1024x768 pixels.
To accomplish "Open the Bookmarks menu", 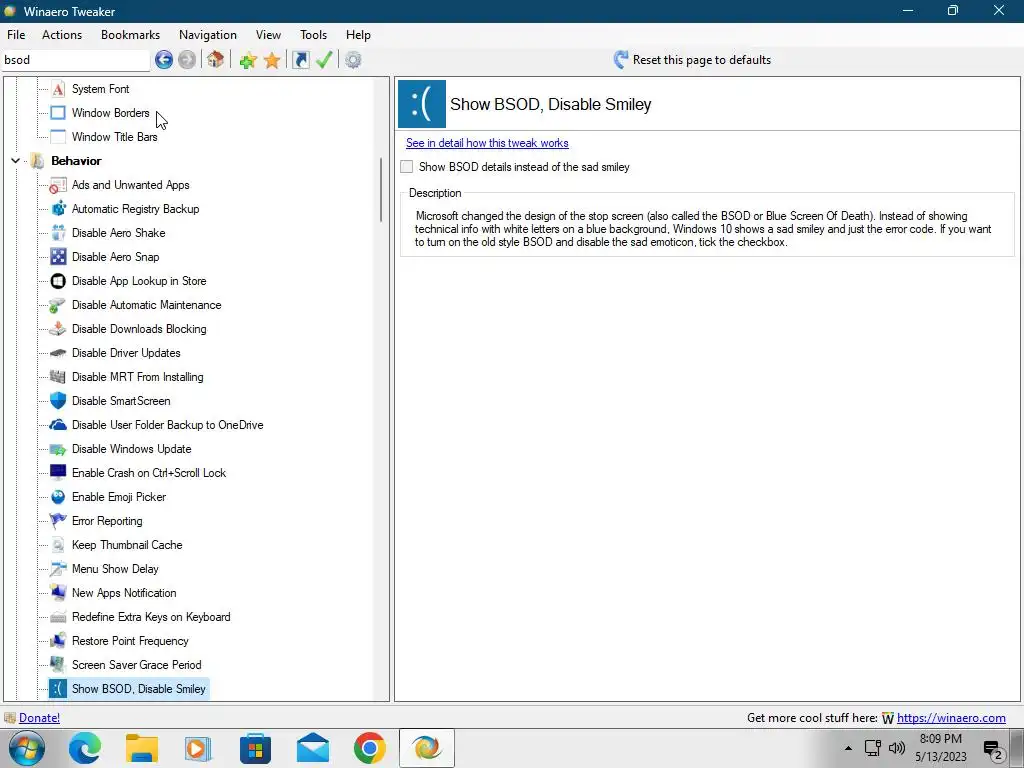I will (131, 35).
